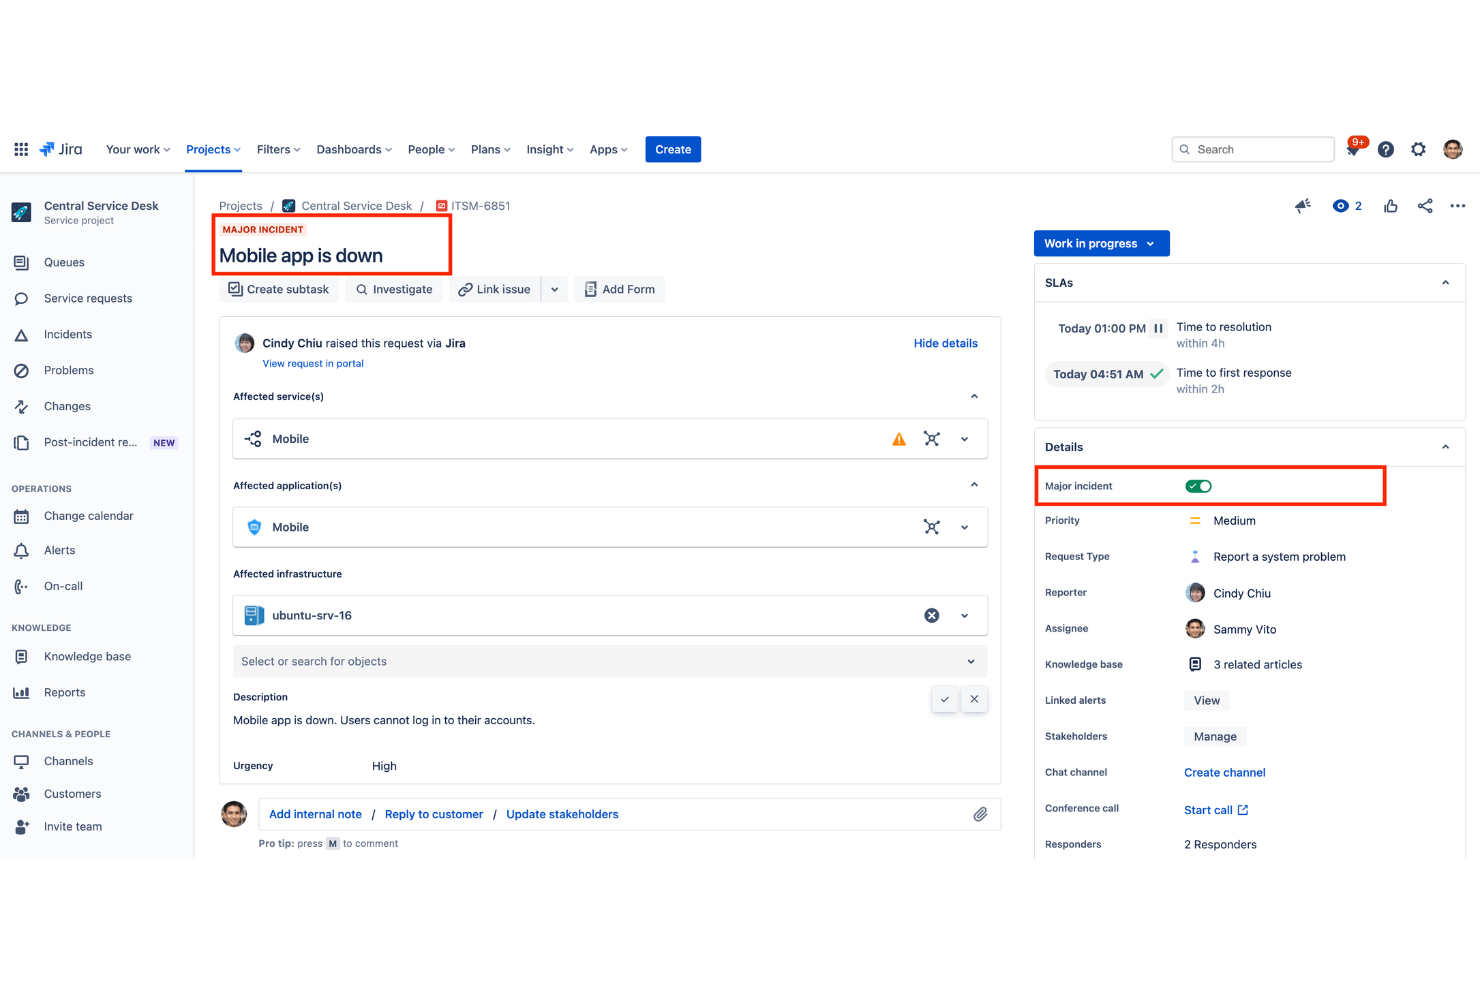The width and height of the screenshot is (1480, 987).
Task: Attach a file using the paperclip
Action: (980, 814)
